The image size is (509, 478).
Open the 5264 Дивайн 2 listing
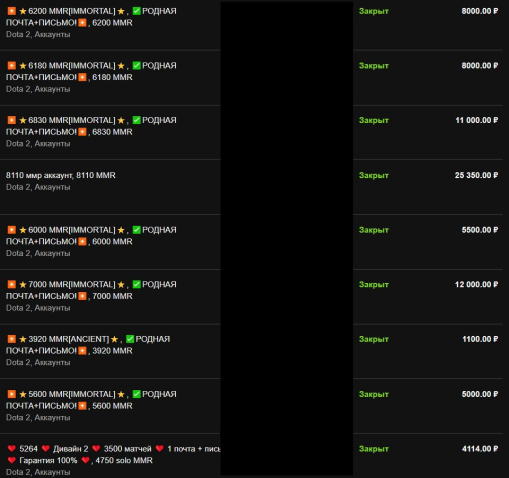click(113, 455)
